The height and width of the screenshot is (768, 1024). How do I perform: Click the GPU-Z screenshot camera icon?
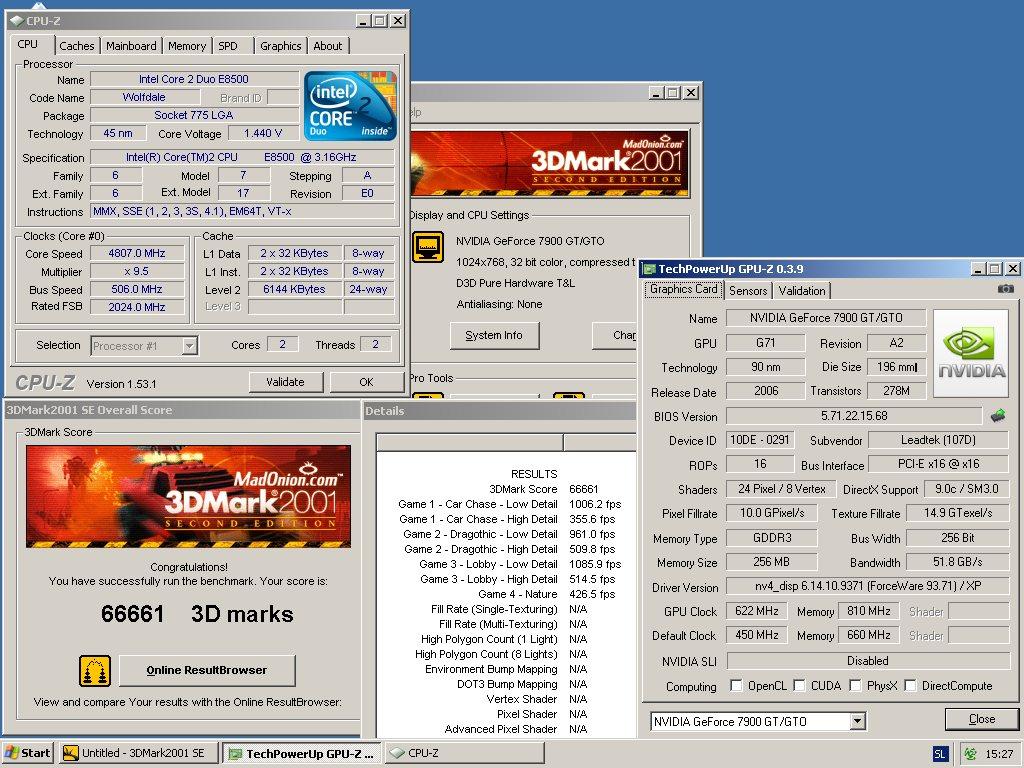point(1006,289)
